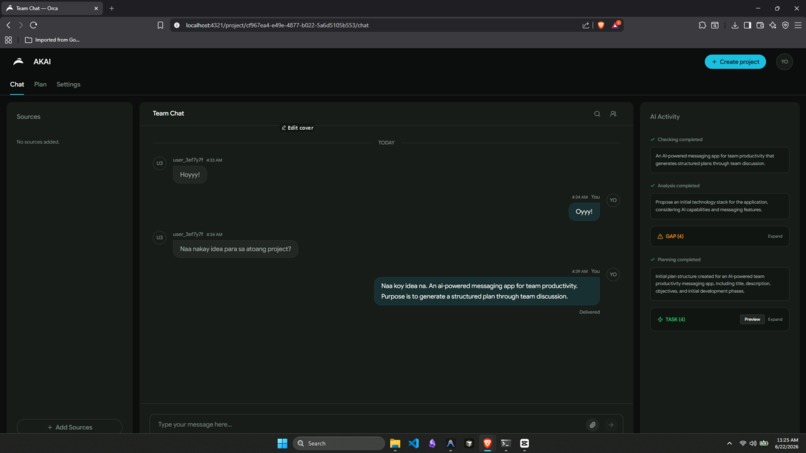Click the browser address bar URL
This screenshot has width=806, height=453.
point(277,25)
